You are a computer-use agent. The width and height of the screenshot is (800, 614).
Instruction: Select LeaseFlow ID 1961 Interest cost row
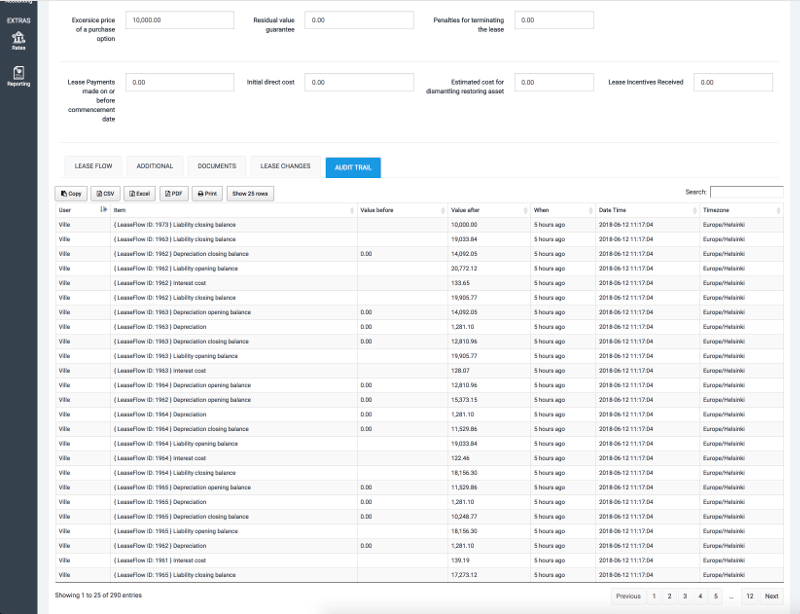419,560
